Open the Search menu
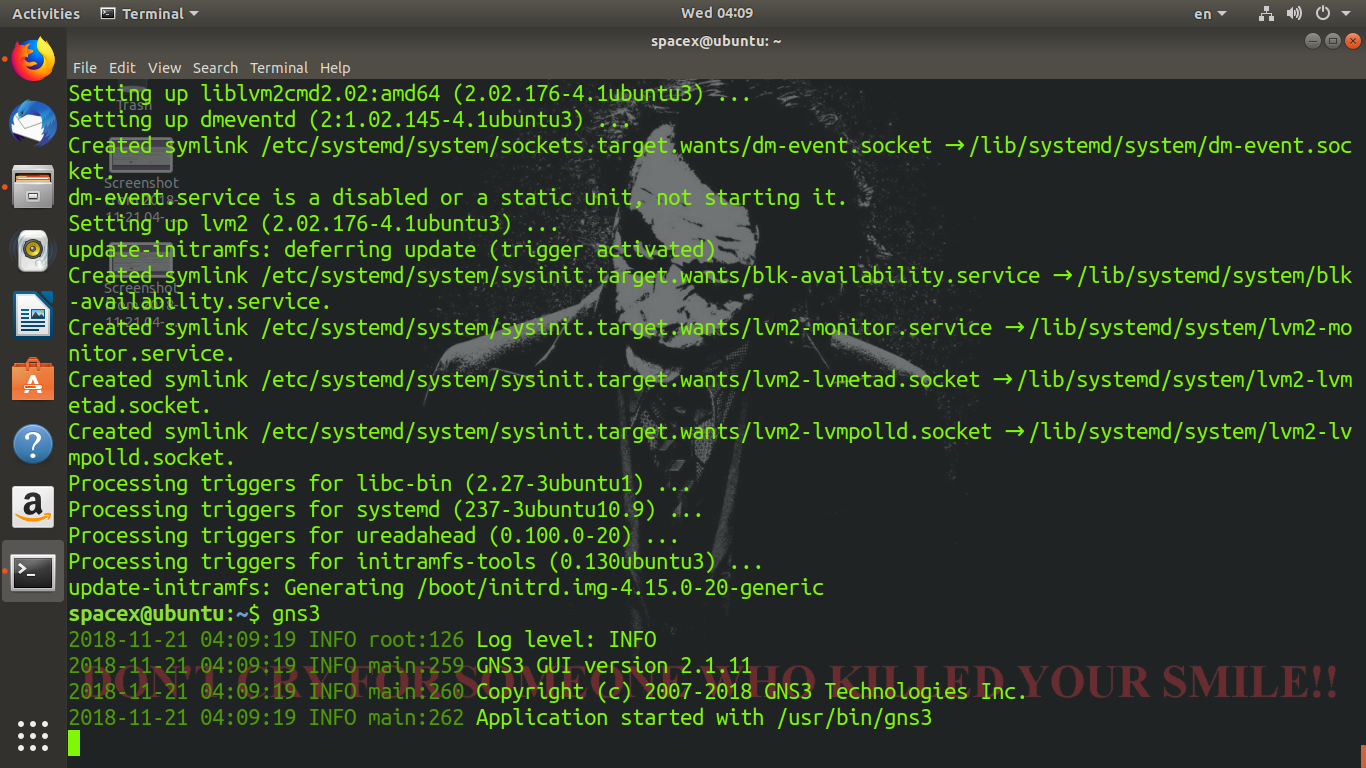Image resolution: width=1366 pixels, height=768 pixels. (215, 68)
